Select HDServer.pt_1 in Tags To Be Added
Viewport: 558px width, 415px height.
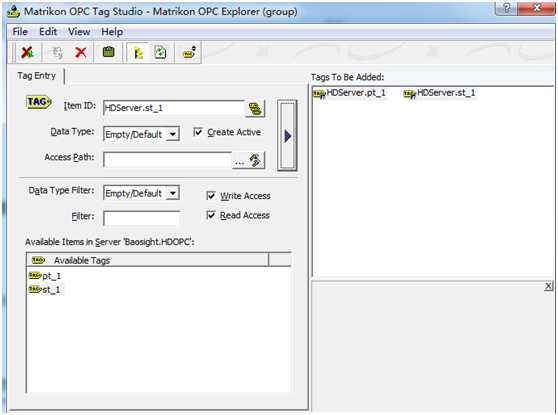coord(349,93)
